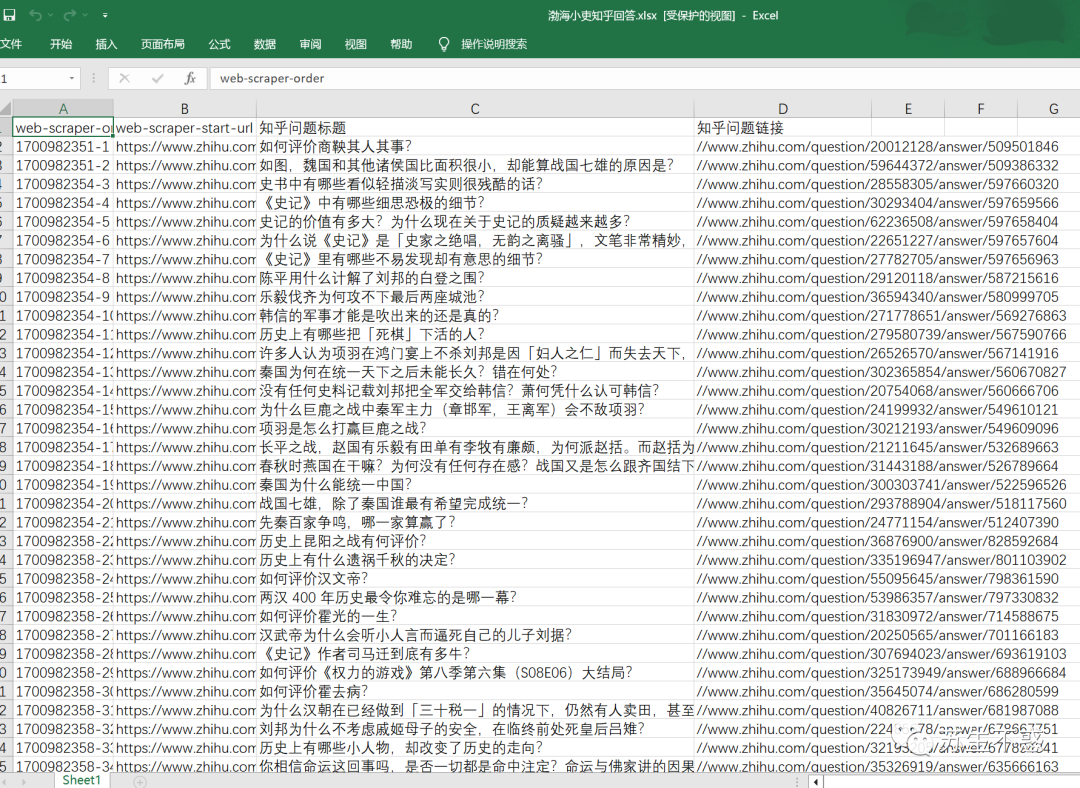The height and width of the screenshot is (788, 1080).
Task: Select column A header
Action: click(x=63, y=108)
